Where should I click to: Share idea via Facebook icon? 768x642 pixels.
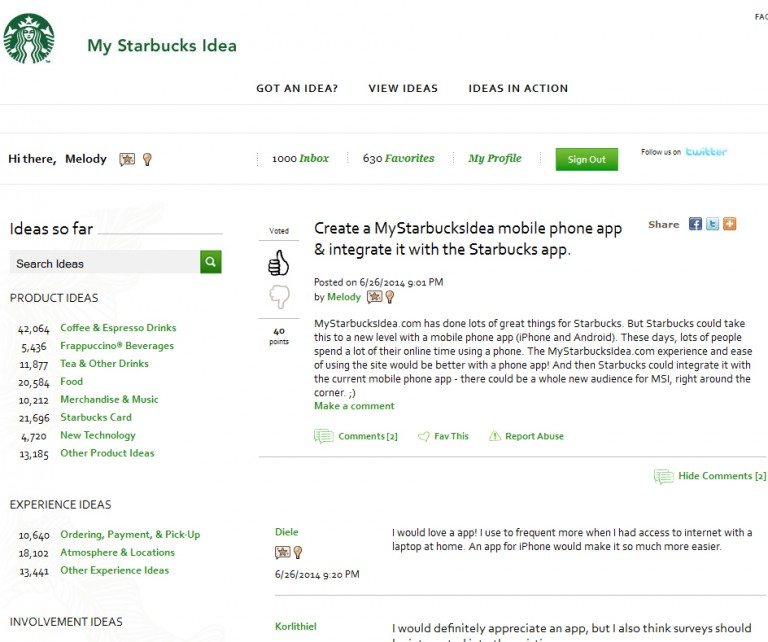[695, 224]
